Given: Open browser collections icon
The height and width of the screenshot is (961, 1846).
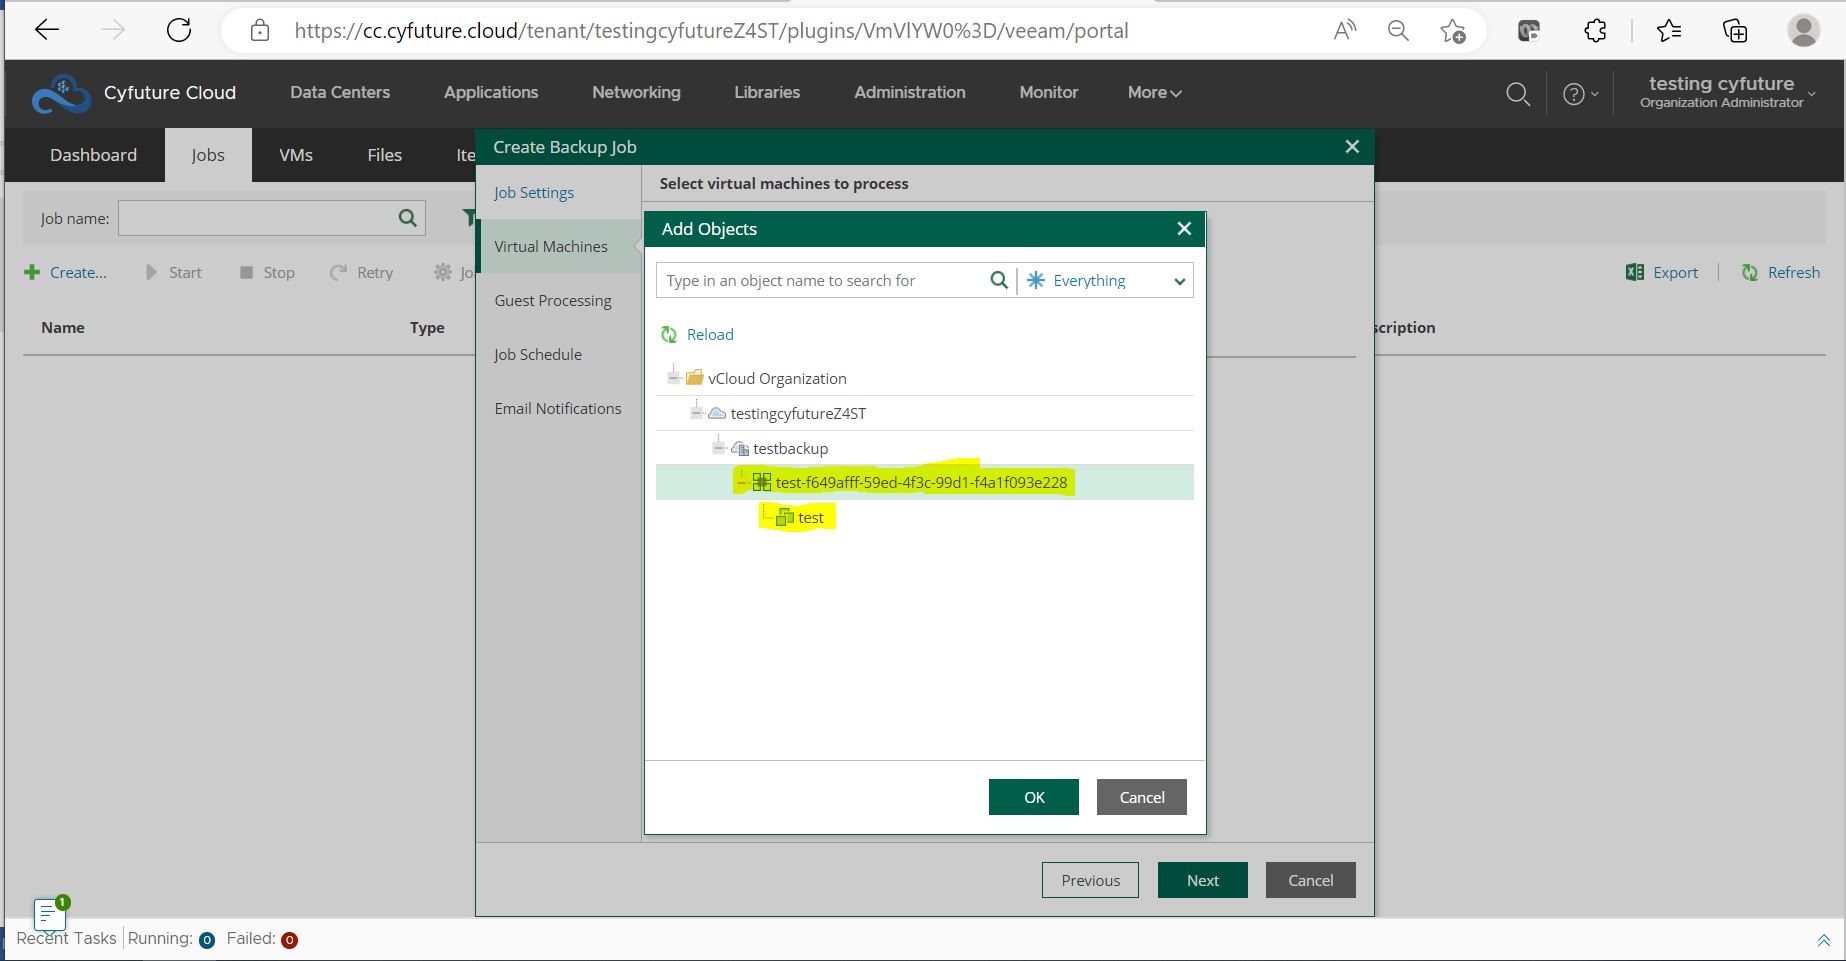Looking at the screenshot, I should [1735, 30].
